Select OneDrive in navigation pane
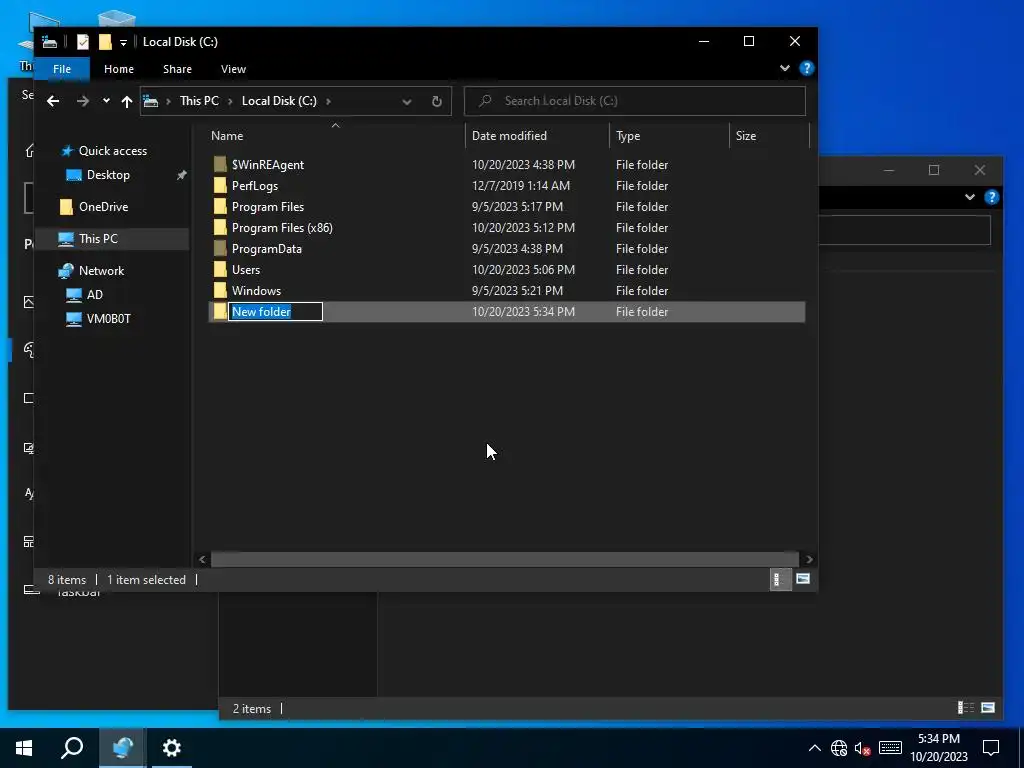 pos(103,207)
